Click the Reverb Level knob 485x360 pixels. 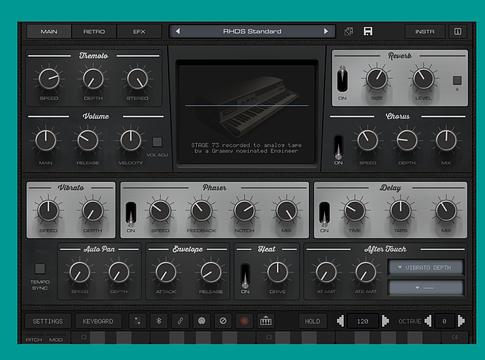pos(423,79)
